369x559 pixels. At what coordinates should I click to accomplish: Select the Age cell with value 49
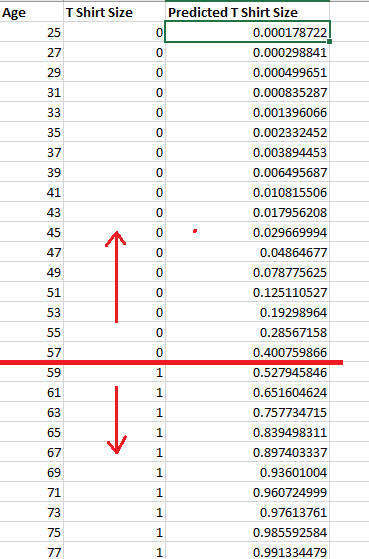click(31, 272)
